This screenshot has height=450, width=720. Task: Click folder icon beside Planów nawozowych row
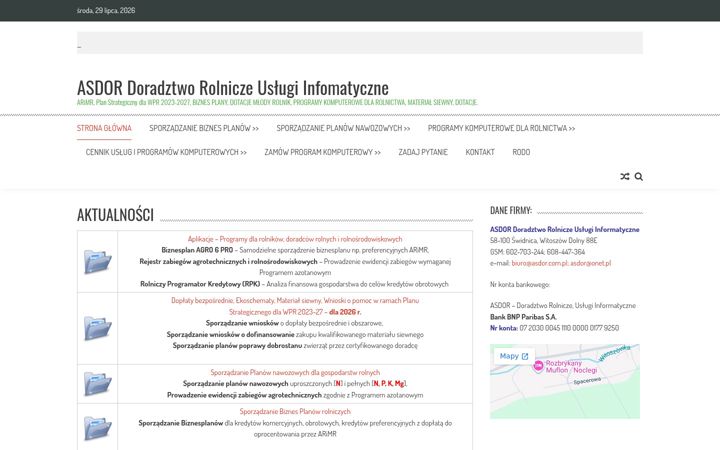tap(97, 384)
